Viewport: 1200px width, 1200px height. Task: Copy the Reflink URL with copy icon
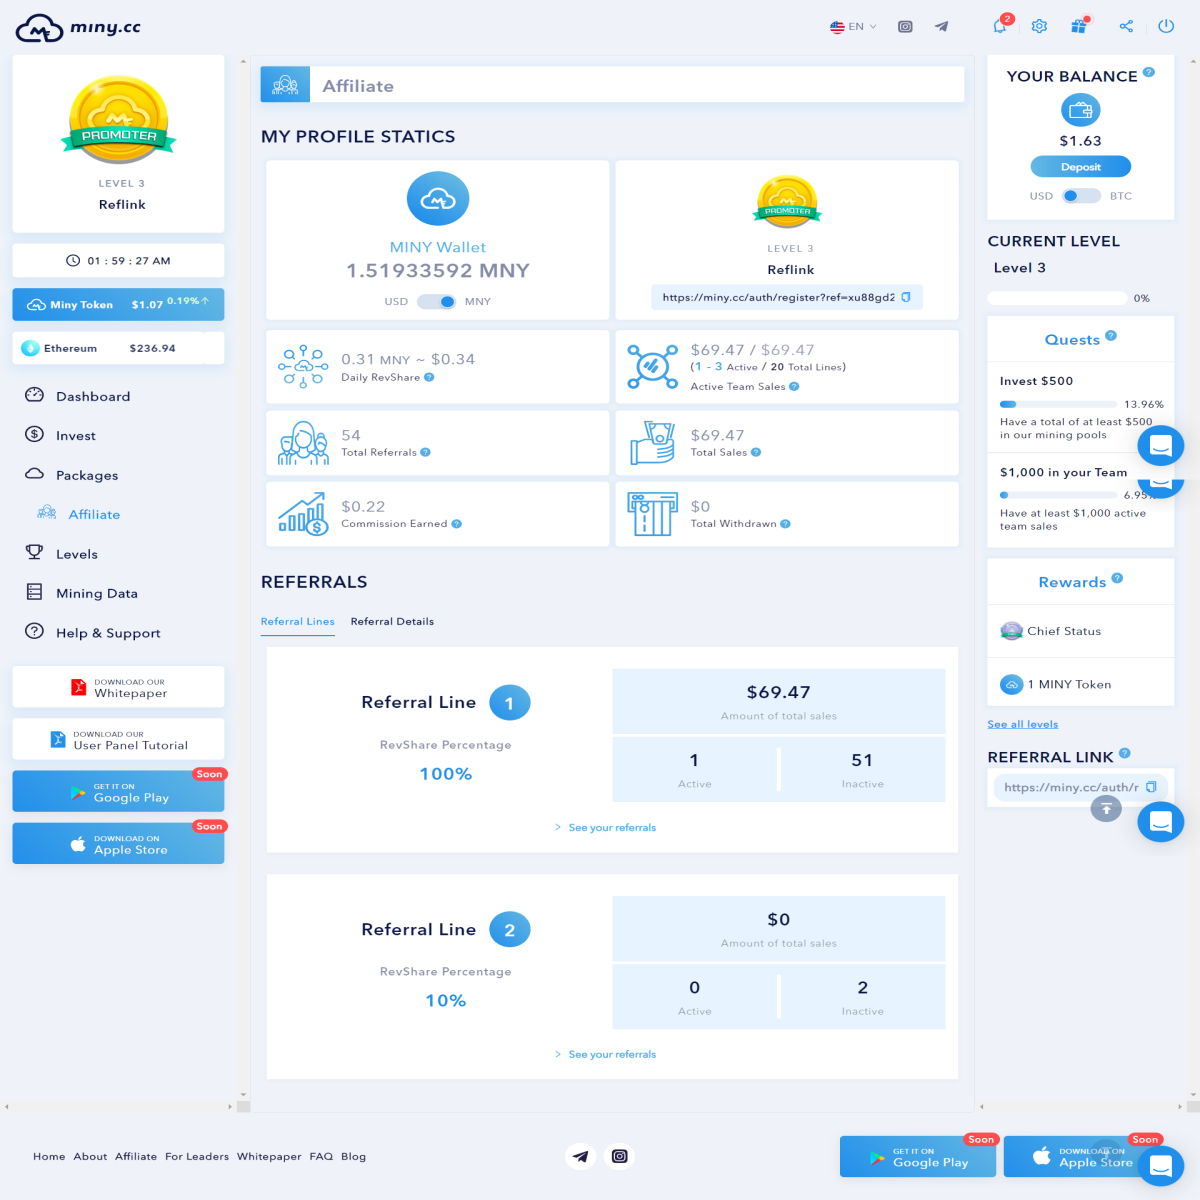[x=906, y=297]
